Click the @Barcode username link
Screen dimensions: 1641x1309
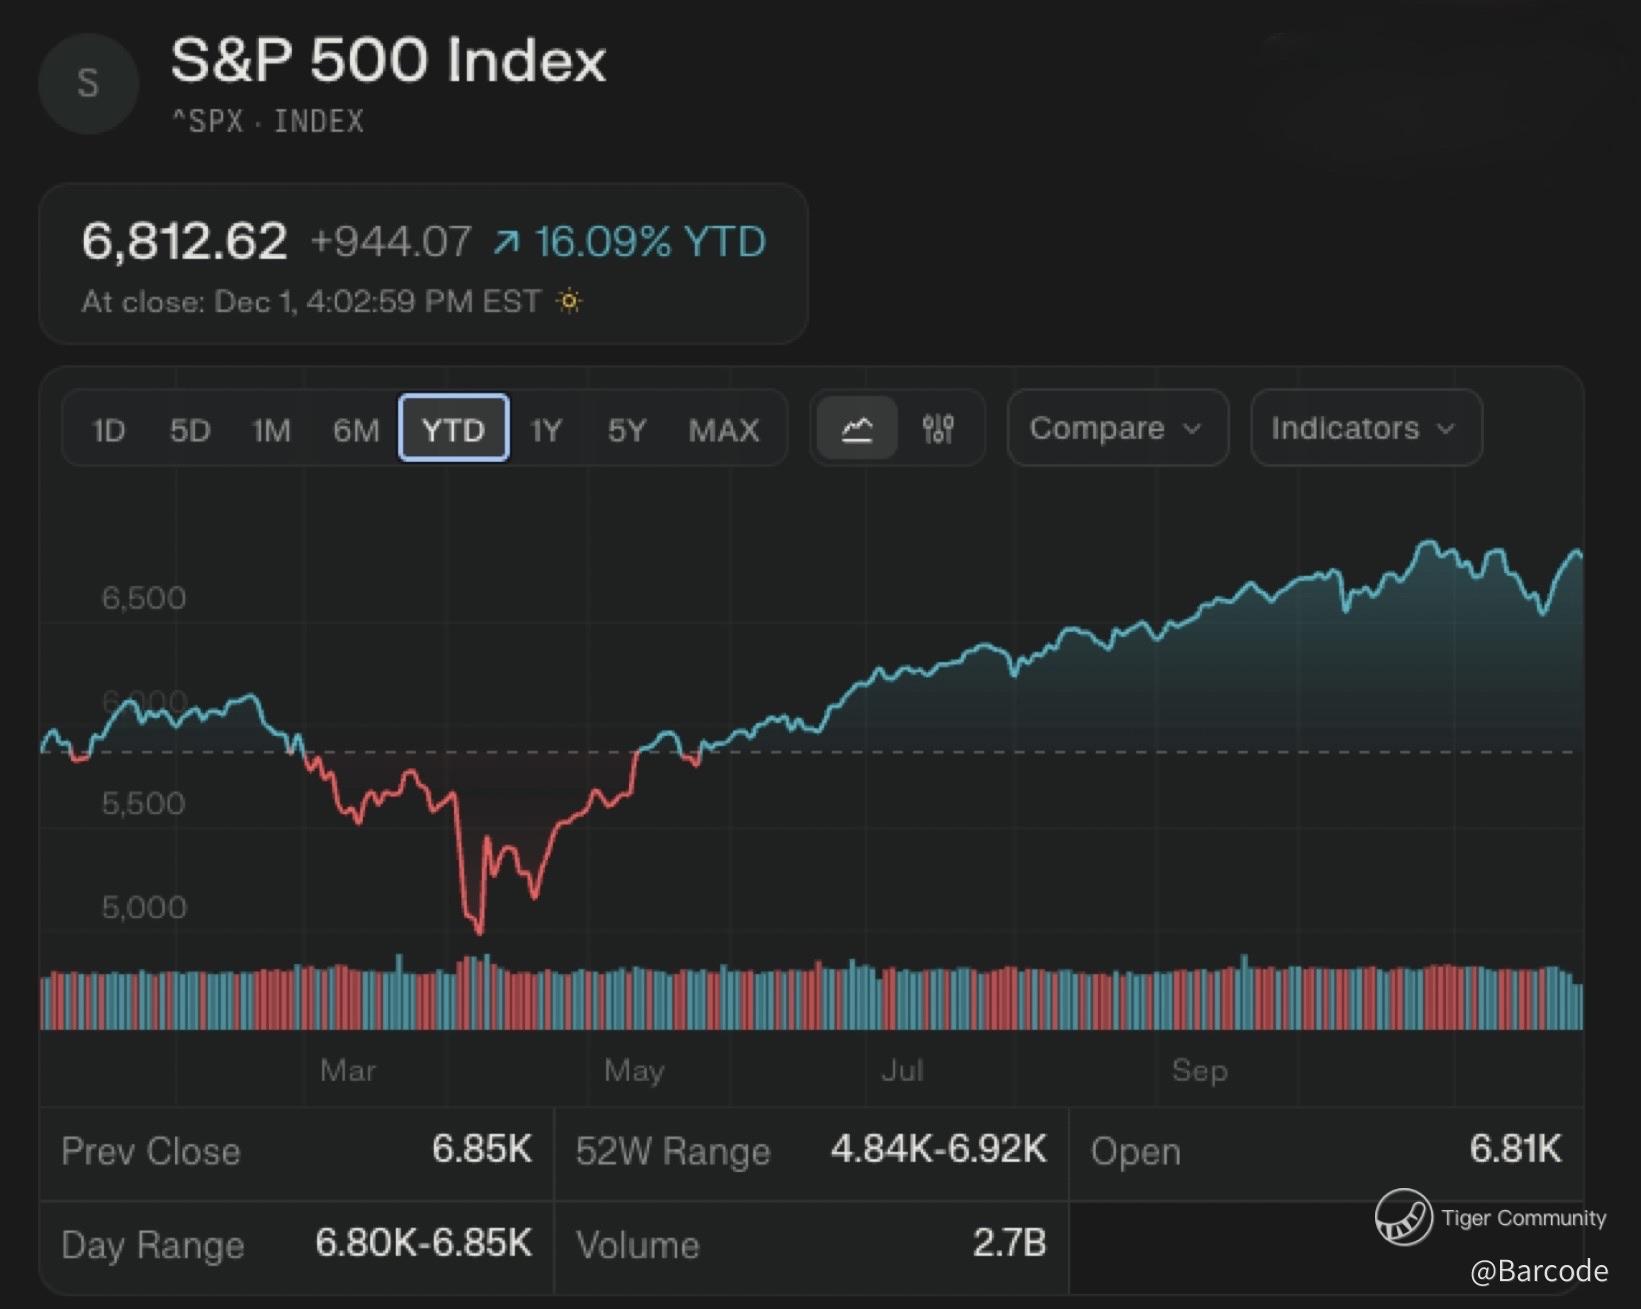1539,1270
